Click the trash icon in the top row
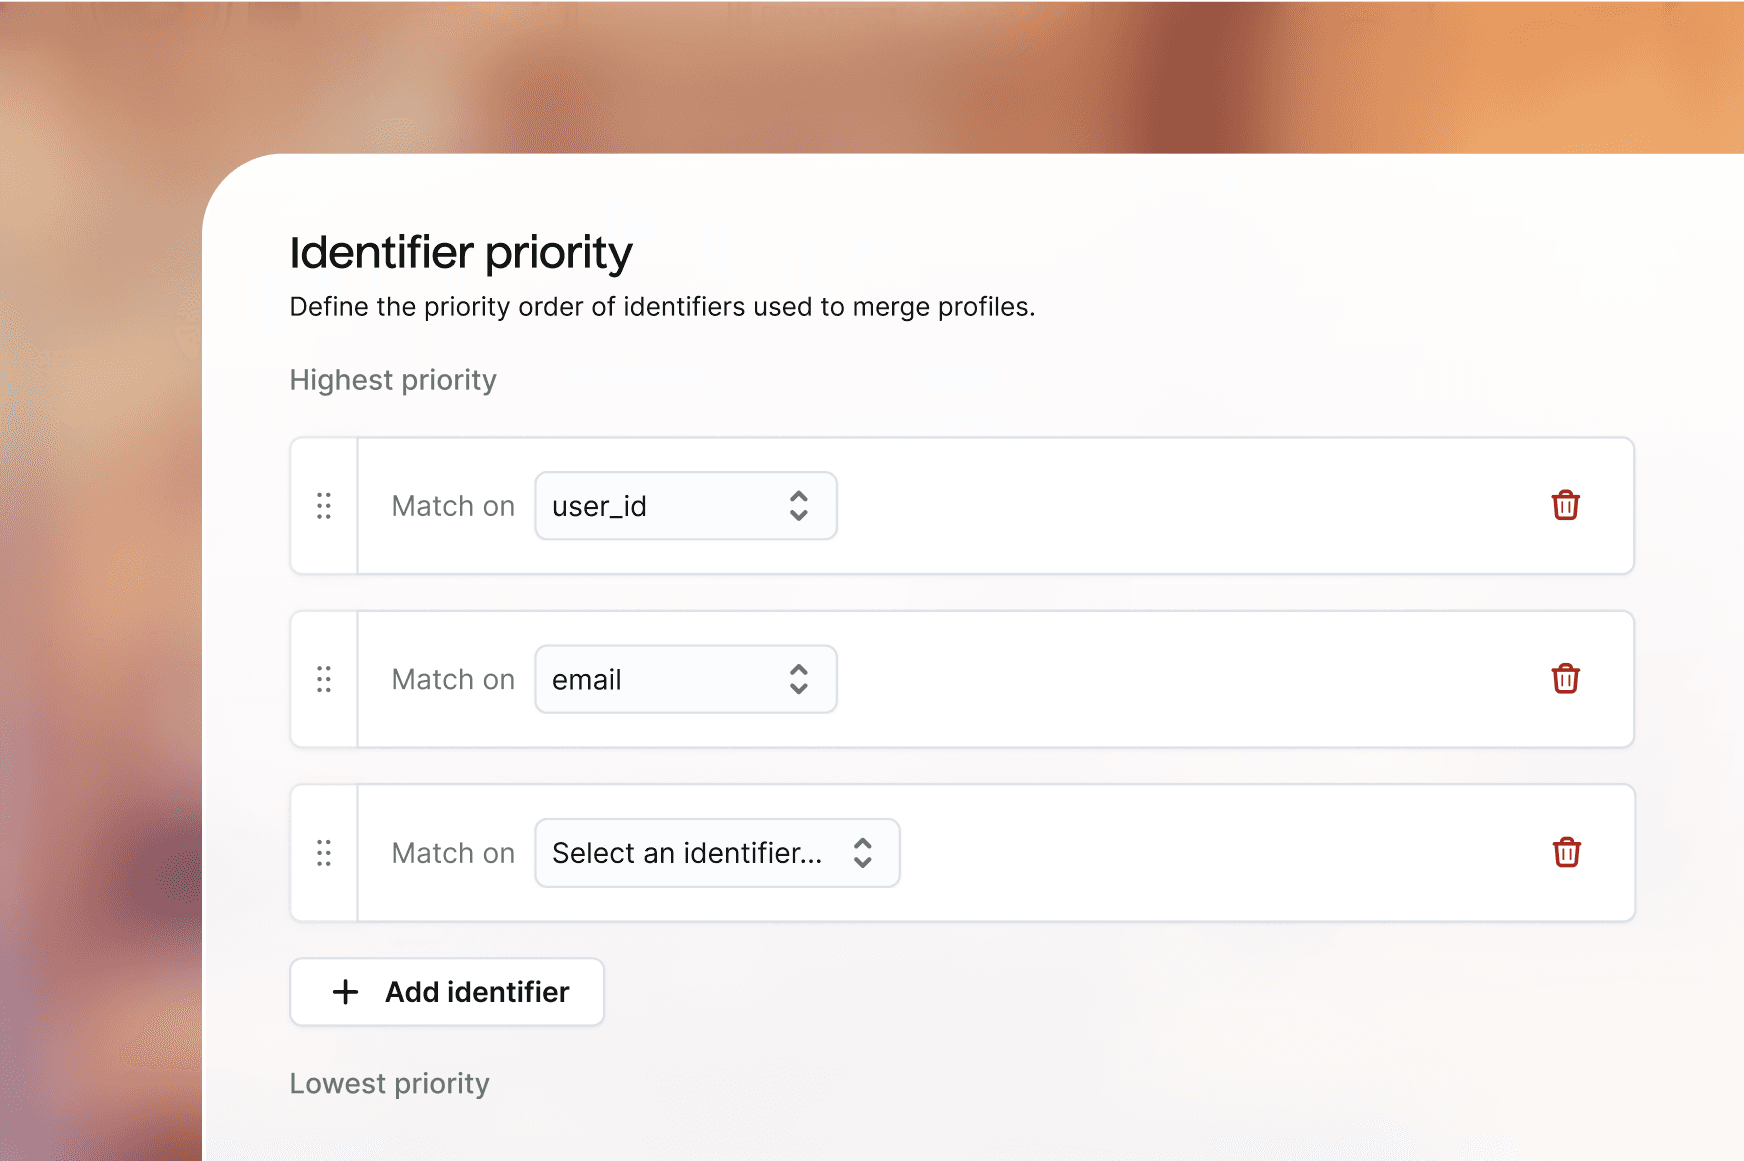Image resolution: width=1744 pixels, height=1161 pixels. (1566, 506)
